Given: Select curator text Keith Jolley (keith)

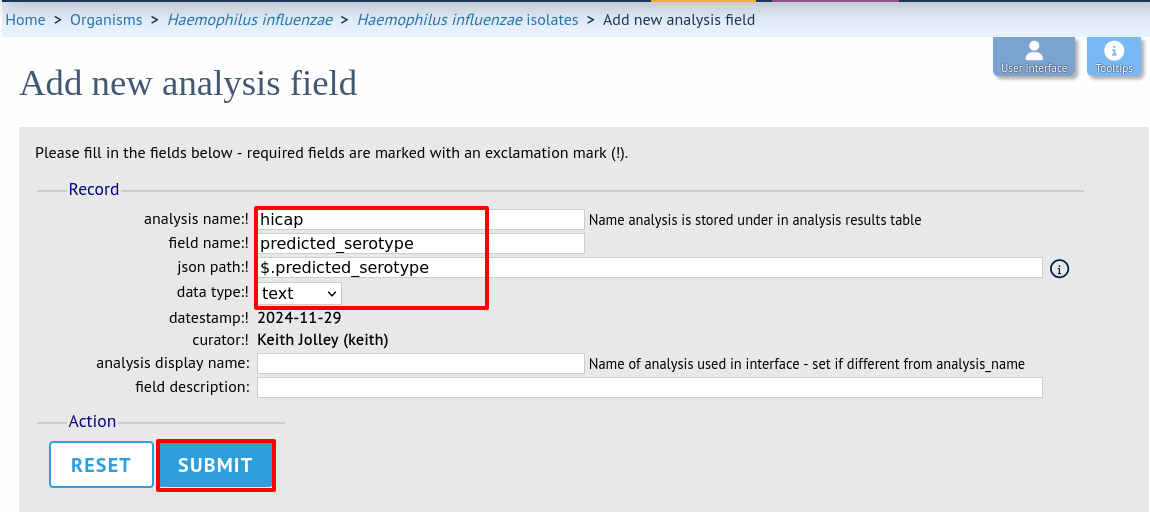Looking at the screenshot, I should point(323,340).
